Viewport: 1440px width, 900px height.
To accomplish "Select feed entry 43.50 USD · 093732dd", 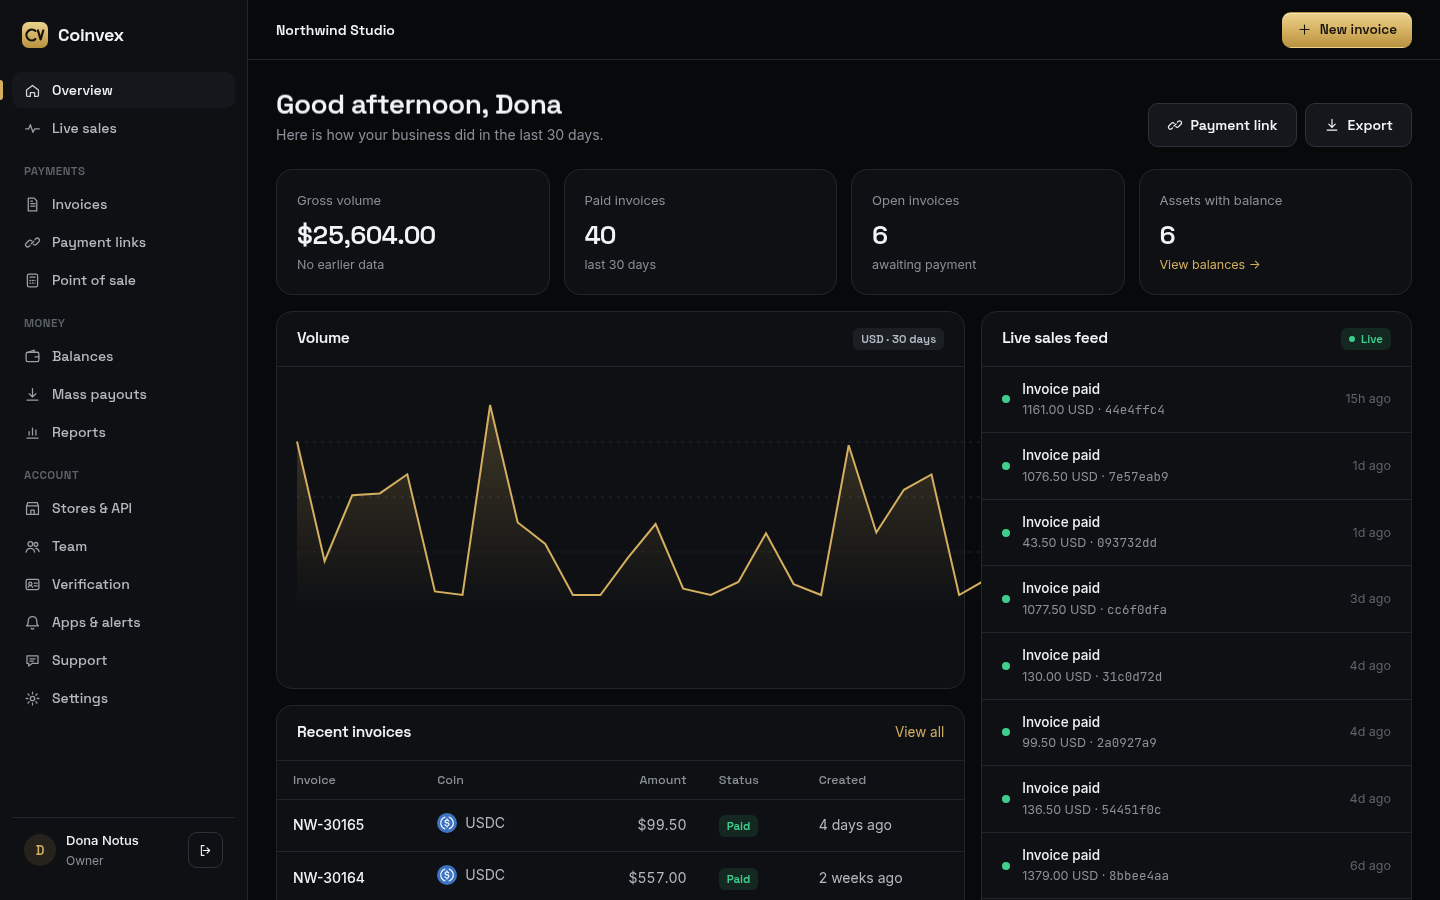I will [x=1196, y=532].
